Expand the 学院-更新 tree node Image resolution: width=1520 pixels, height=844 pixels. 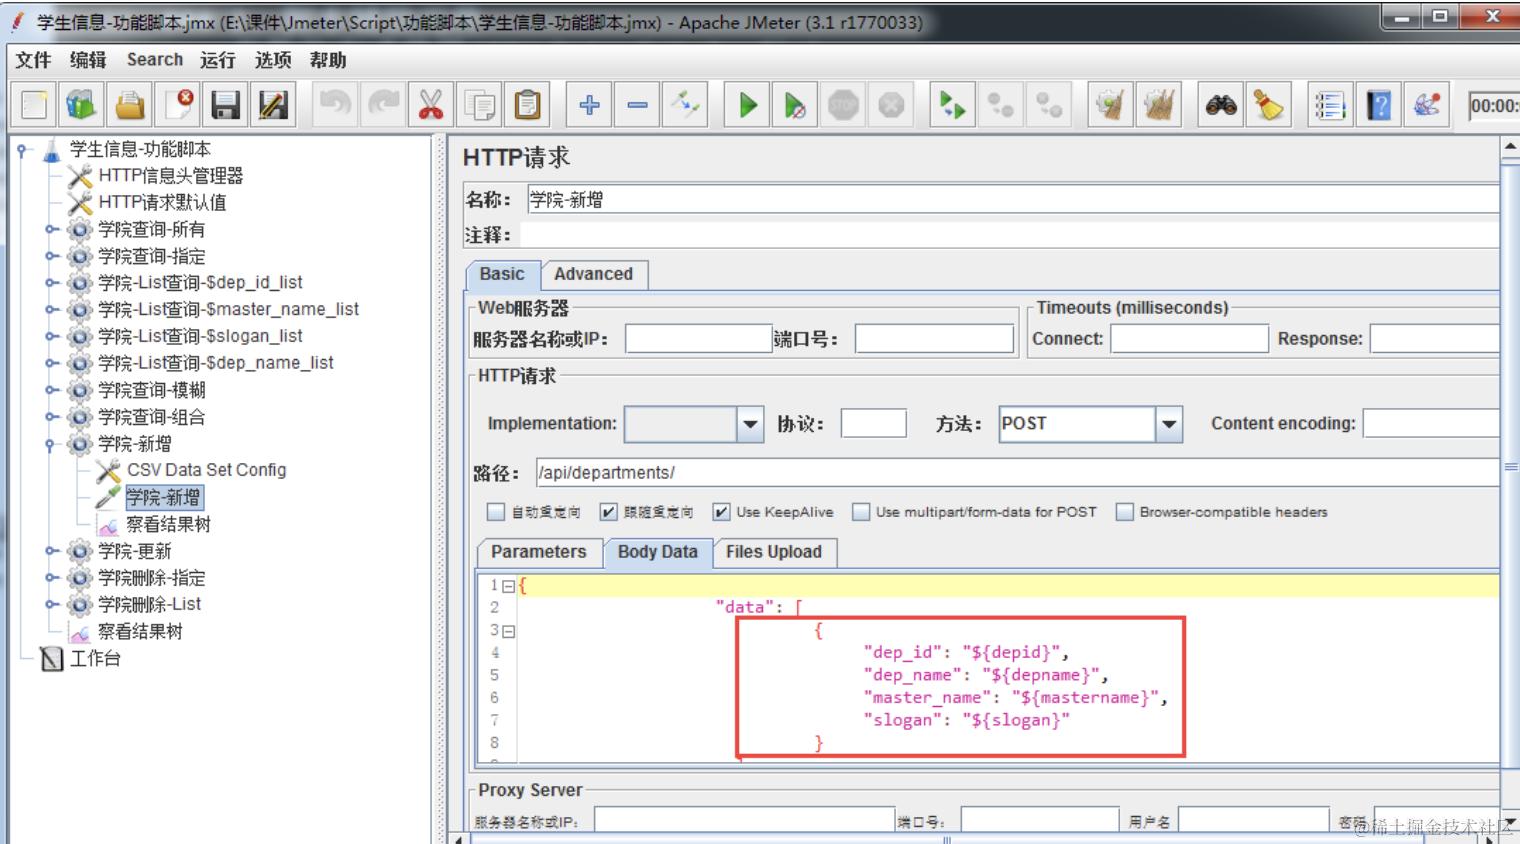[x=50, y=551]
